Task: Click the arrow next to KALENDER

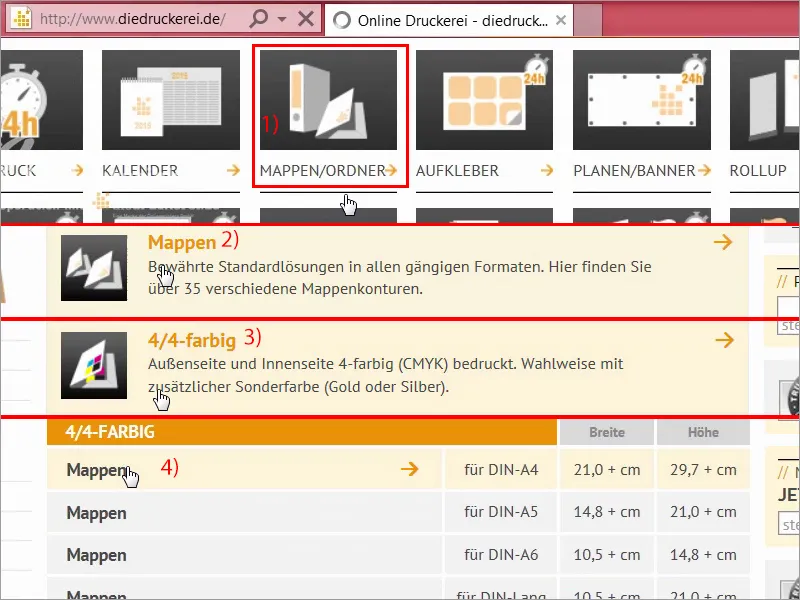Action: coord(233,170)
